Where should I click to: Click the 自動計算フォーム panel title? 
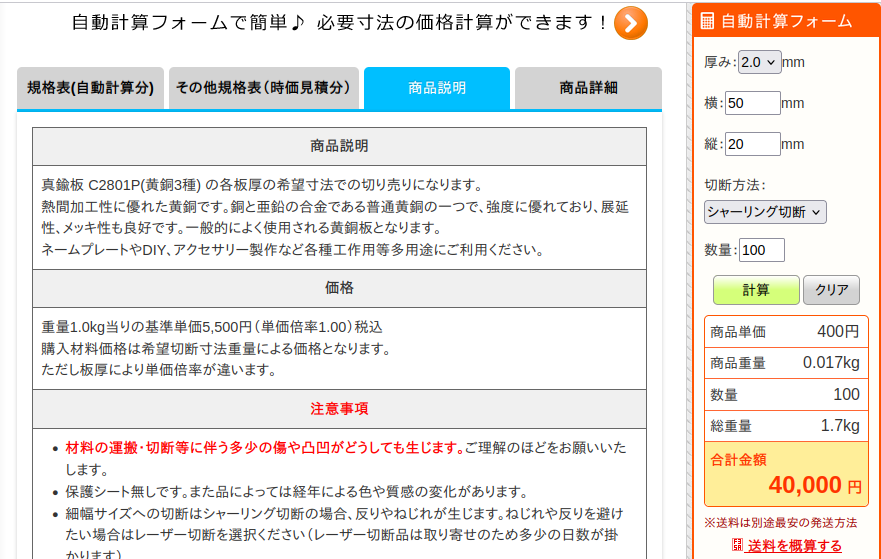(786, 21)
